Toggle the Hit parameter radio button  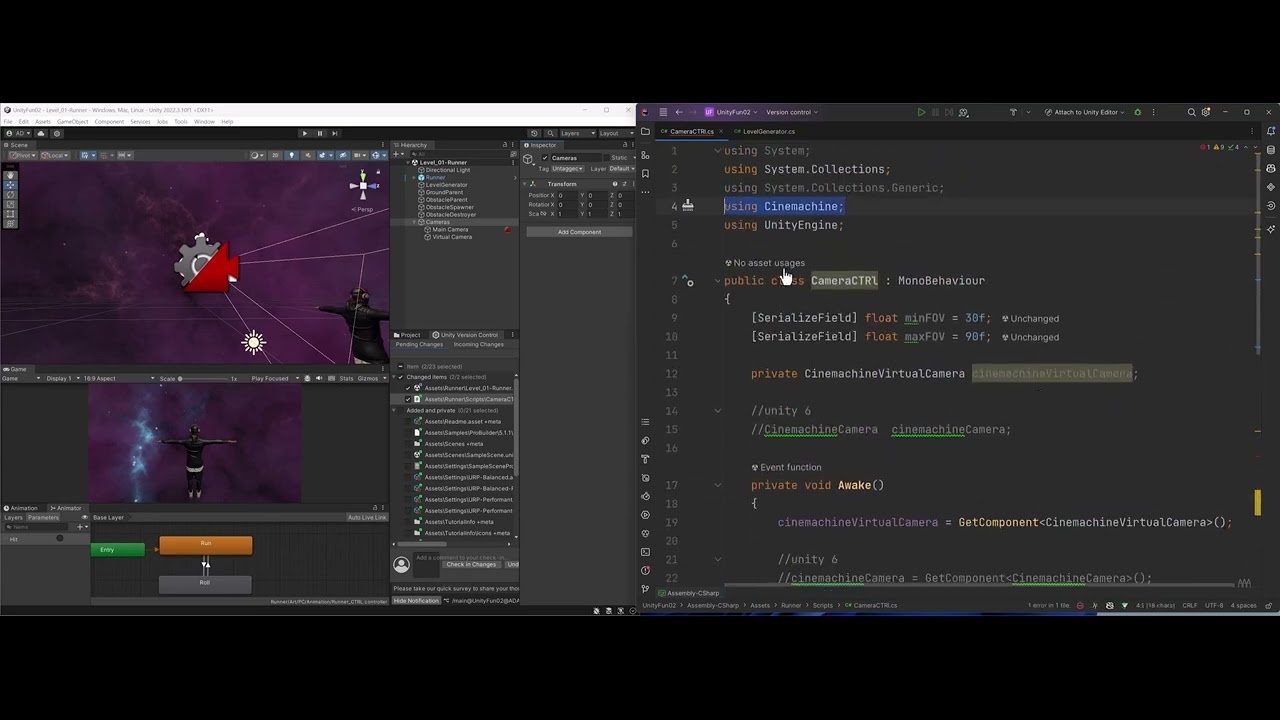tap(60, 539)
